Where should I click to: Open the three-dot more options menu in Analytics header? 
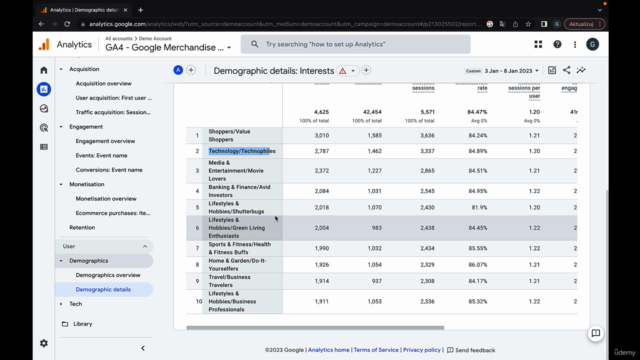coord(575,44)
